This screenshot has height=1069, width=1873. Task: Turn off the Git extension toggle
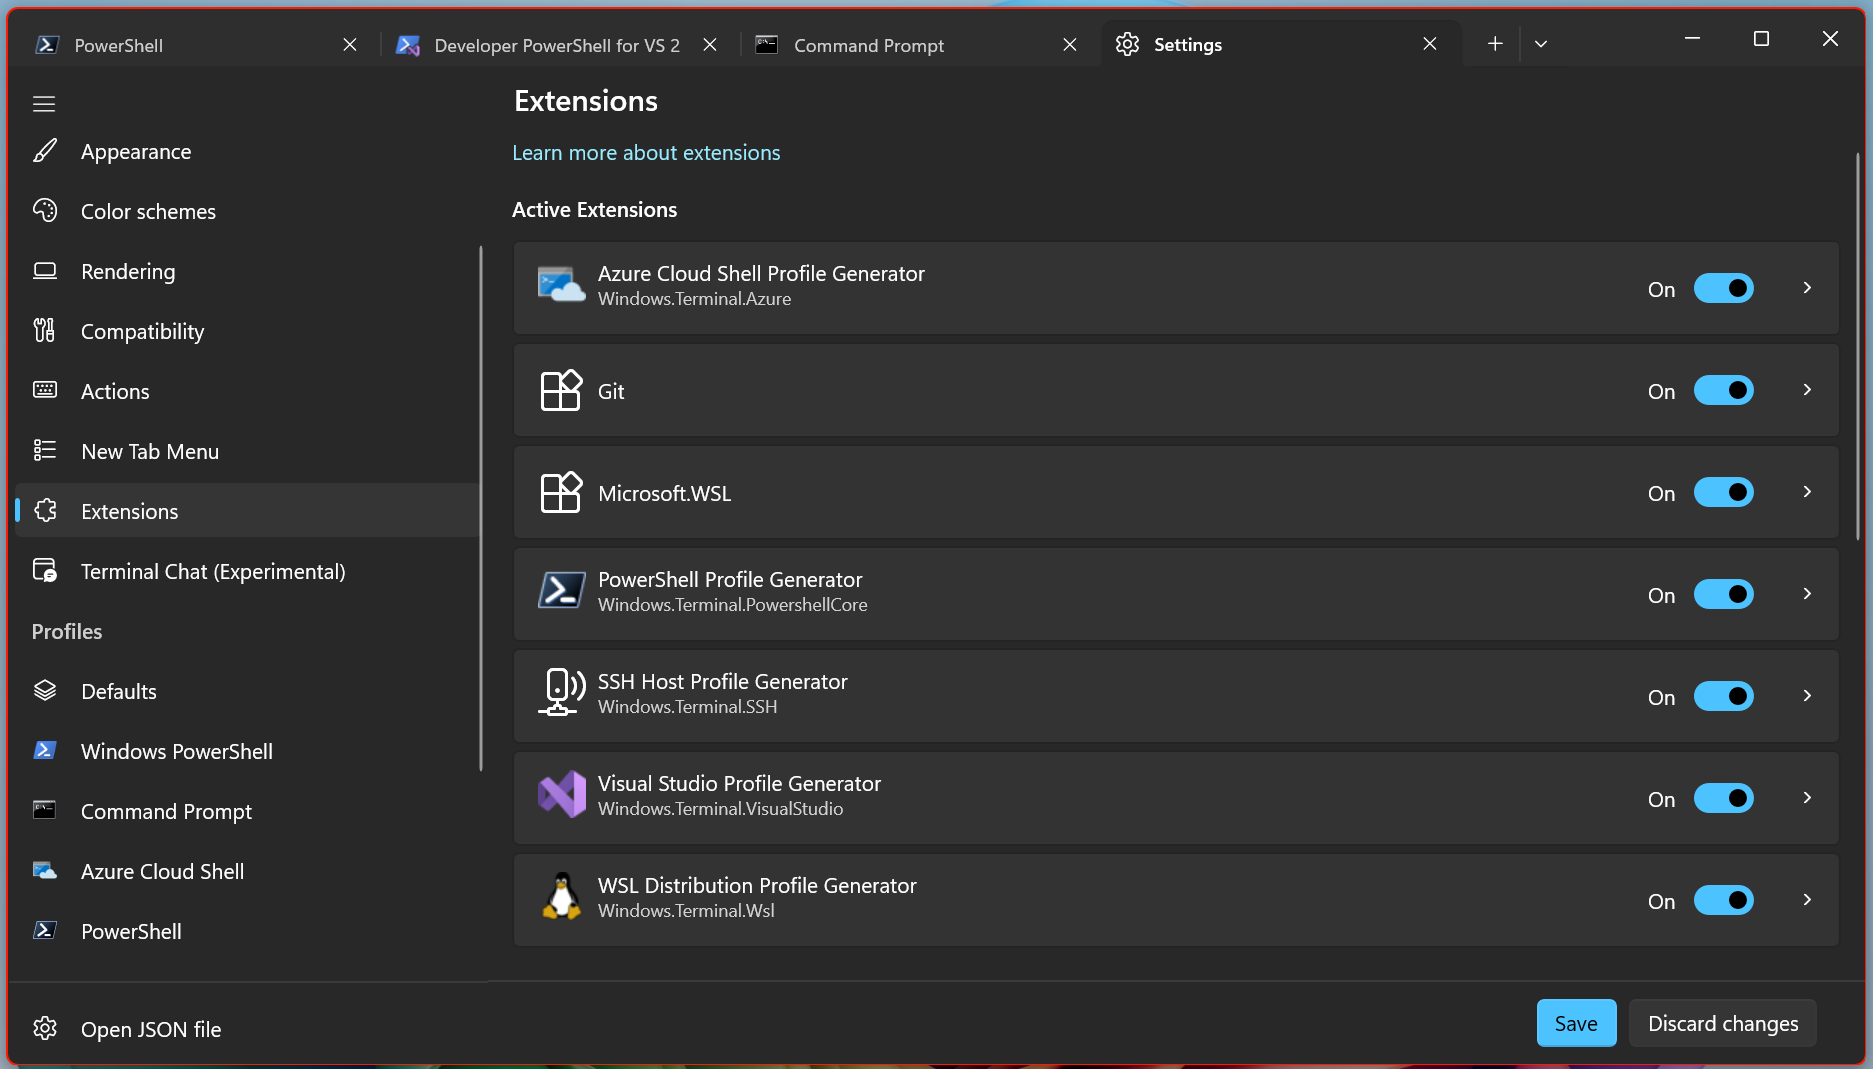pyautogui.click(x=1723, y=390)
